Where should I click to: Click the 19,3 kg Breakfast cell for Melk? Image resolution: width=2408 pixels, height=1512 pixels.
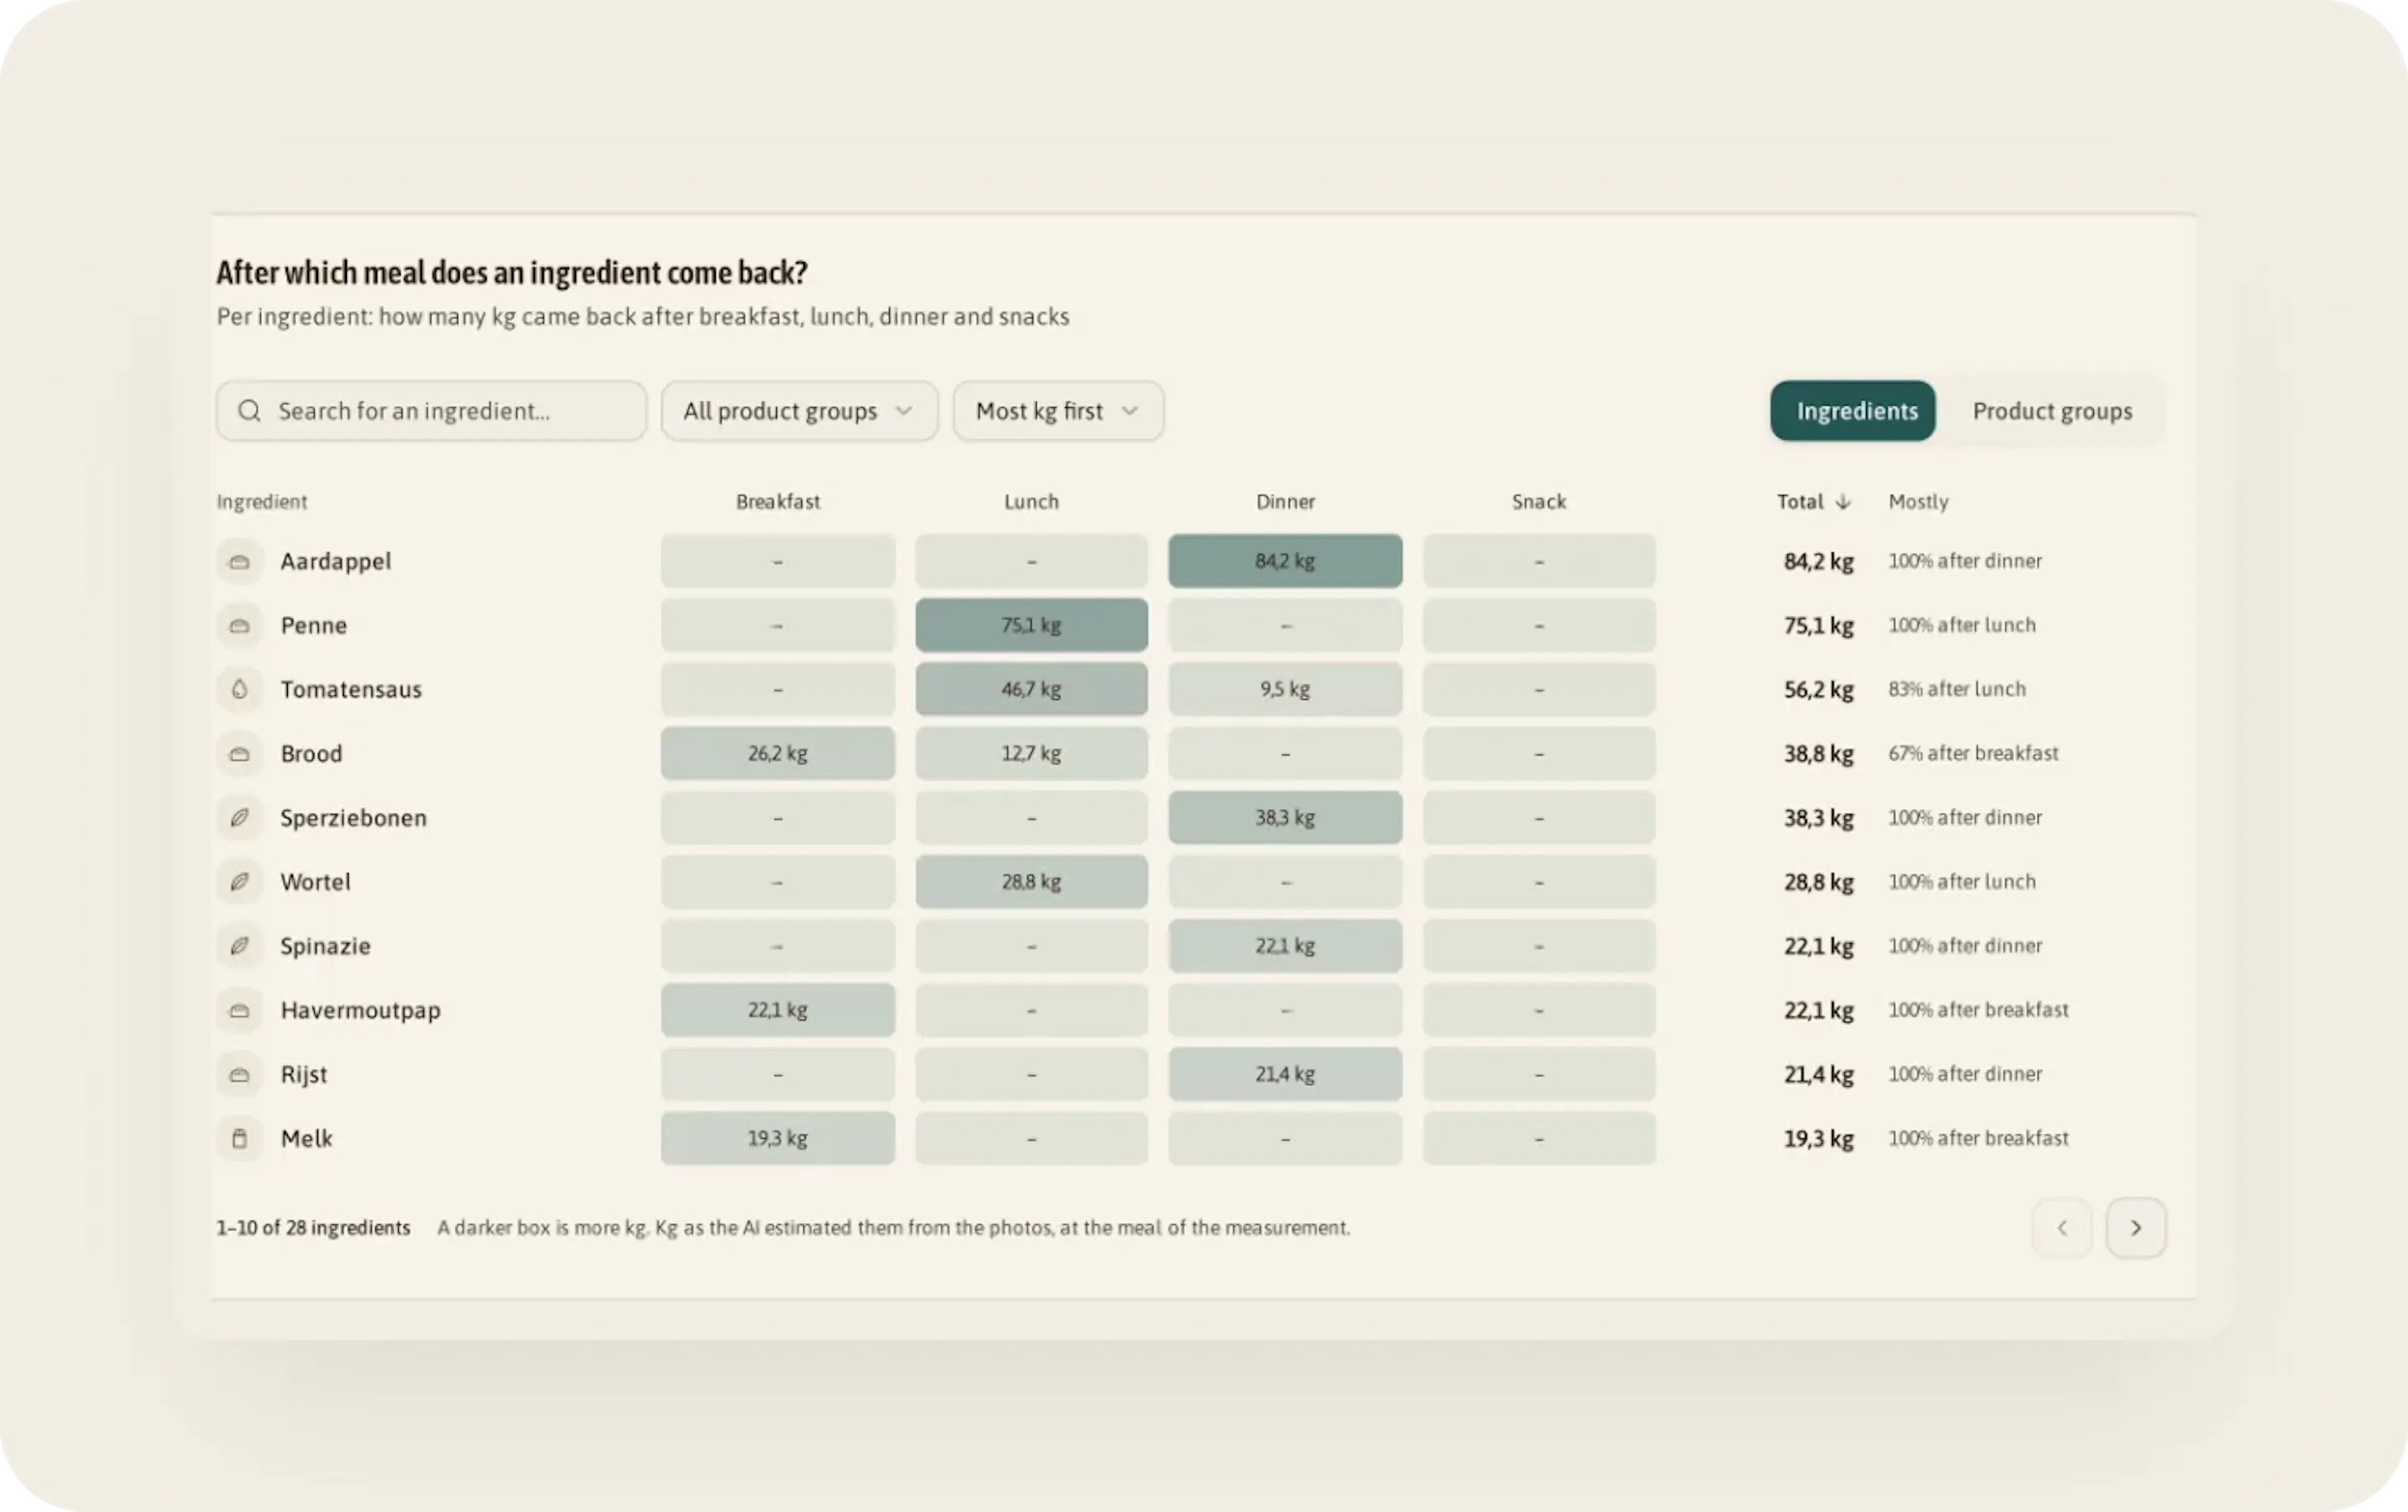[778, 1138]
